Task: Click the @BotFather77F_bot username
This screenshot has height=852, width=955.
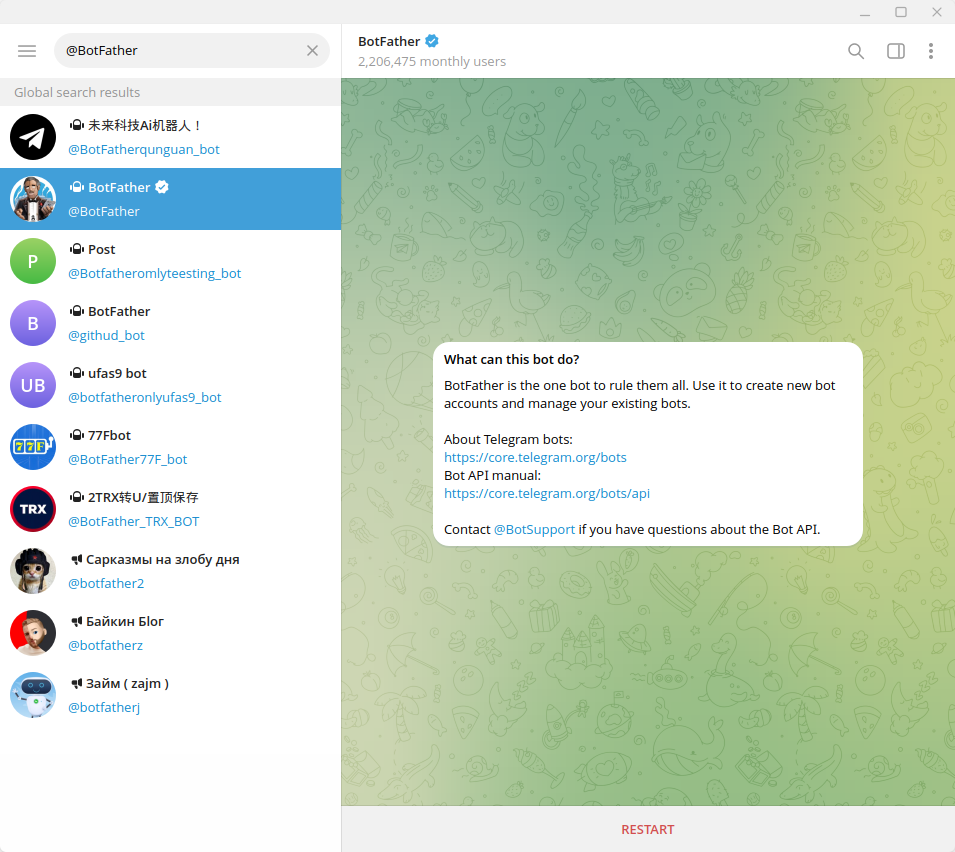Action: (x=128, y=460)
